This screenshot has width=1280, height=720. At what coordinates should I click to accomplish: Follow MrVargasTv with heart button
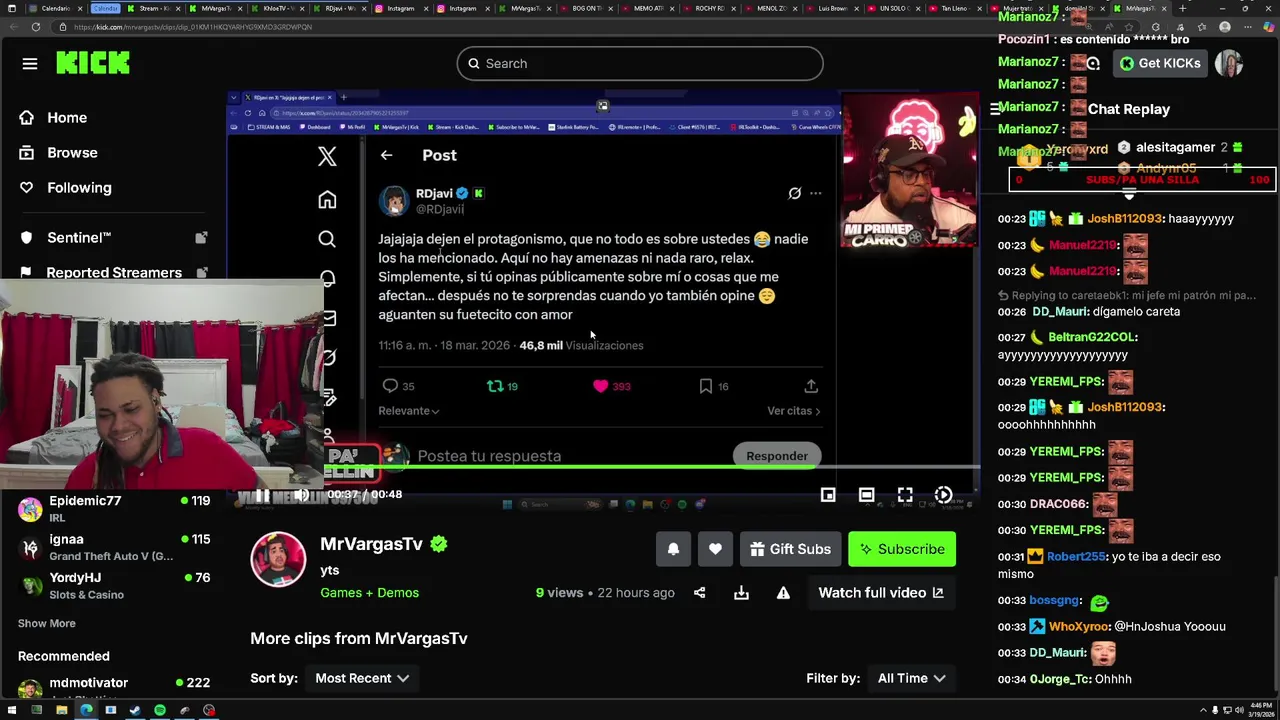pyautogui.click(x=715, y=549)
